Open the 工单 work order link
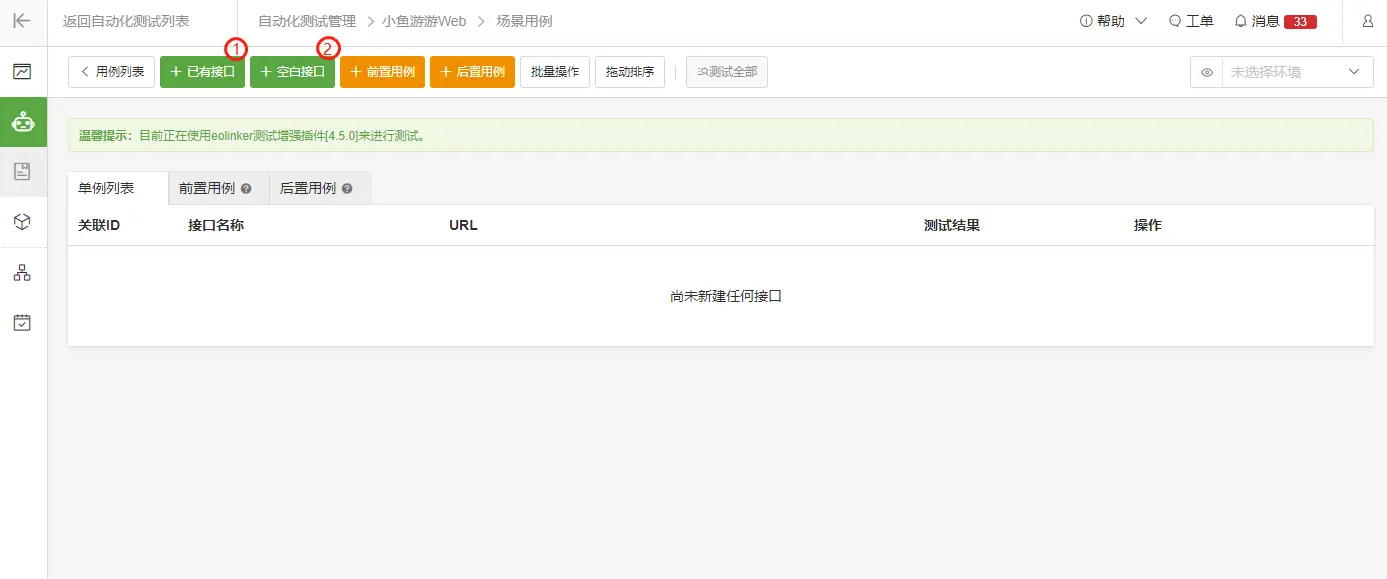Screen dimensions: 1387x579 (1191, 21)
